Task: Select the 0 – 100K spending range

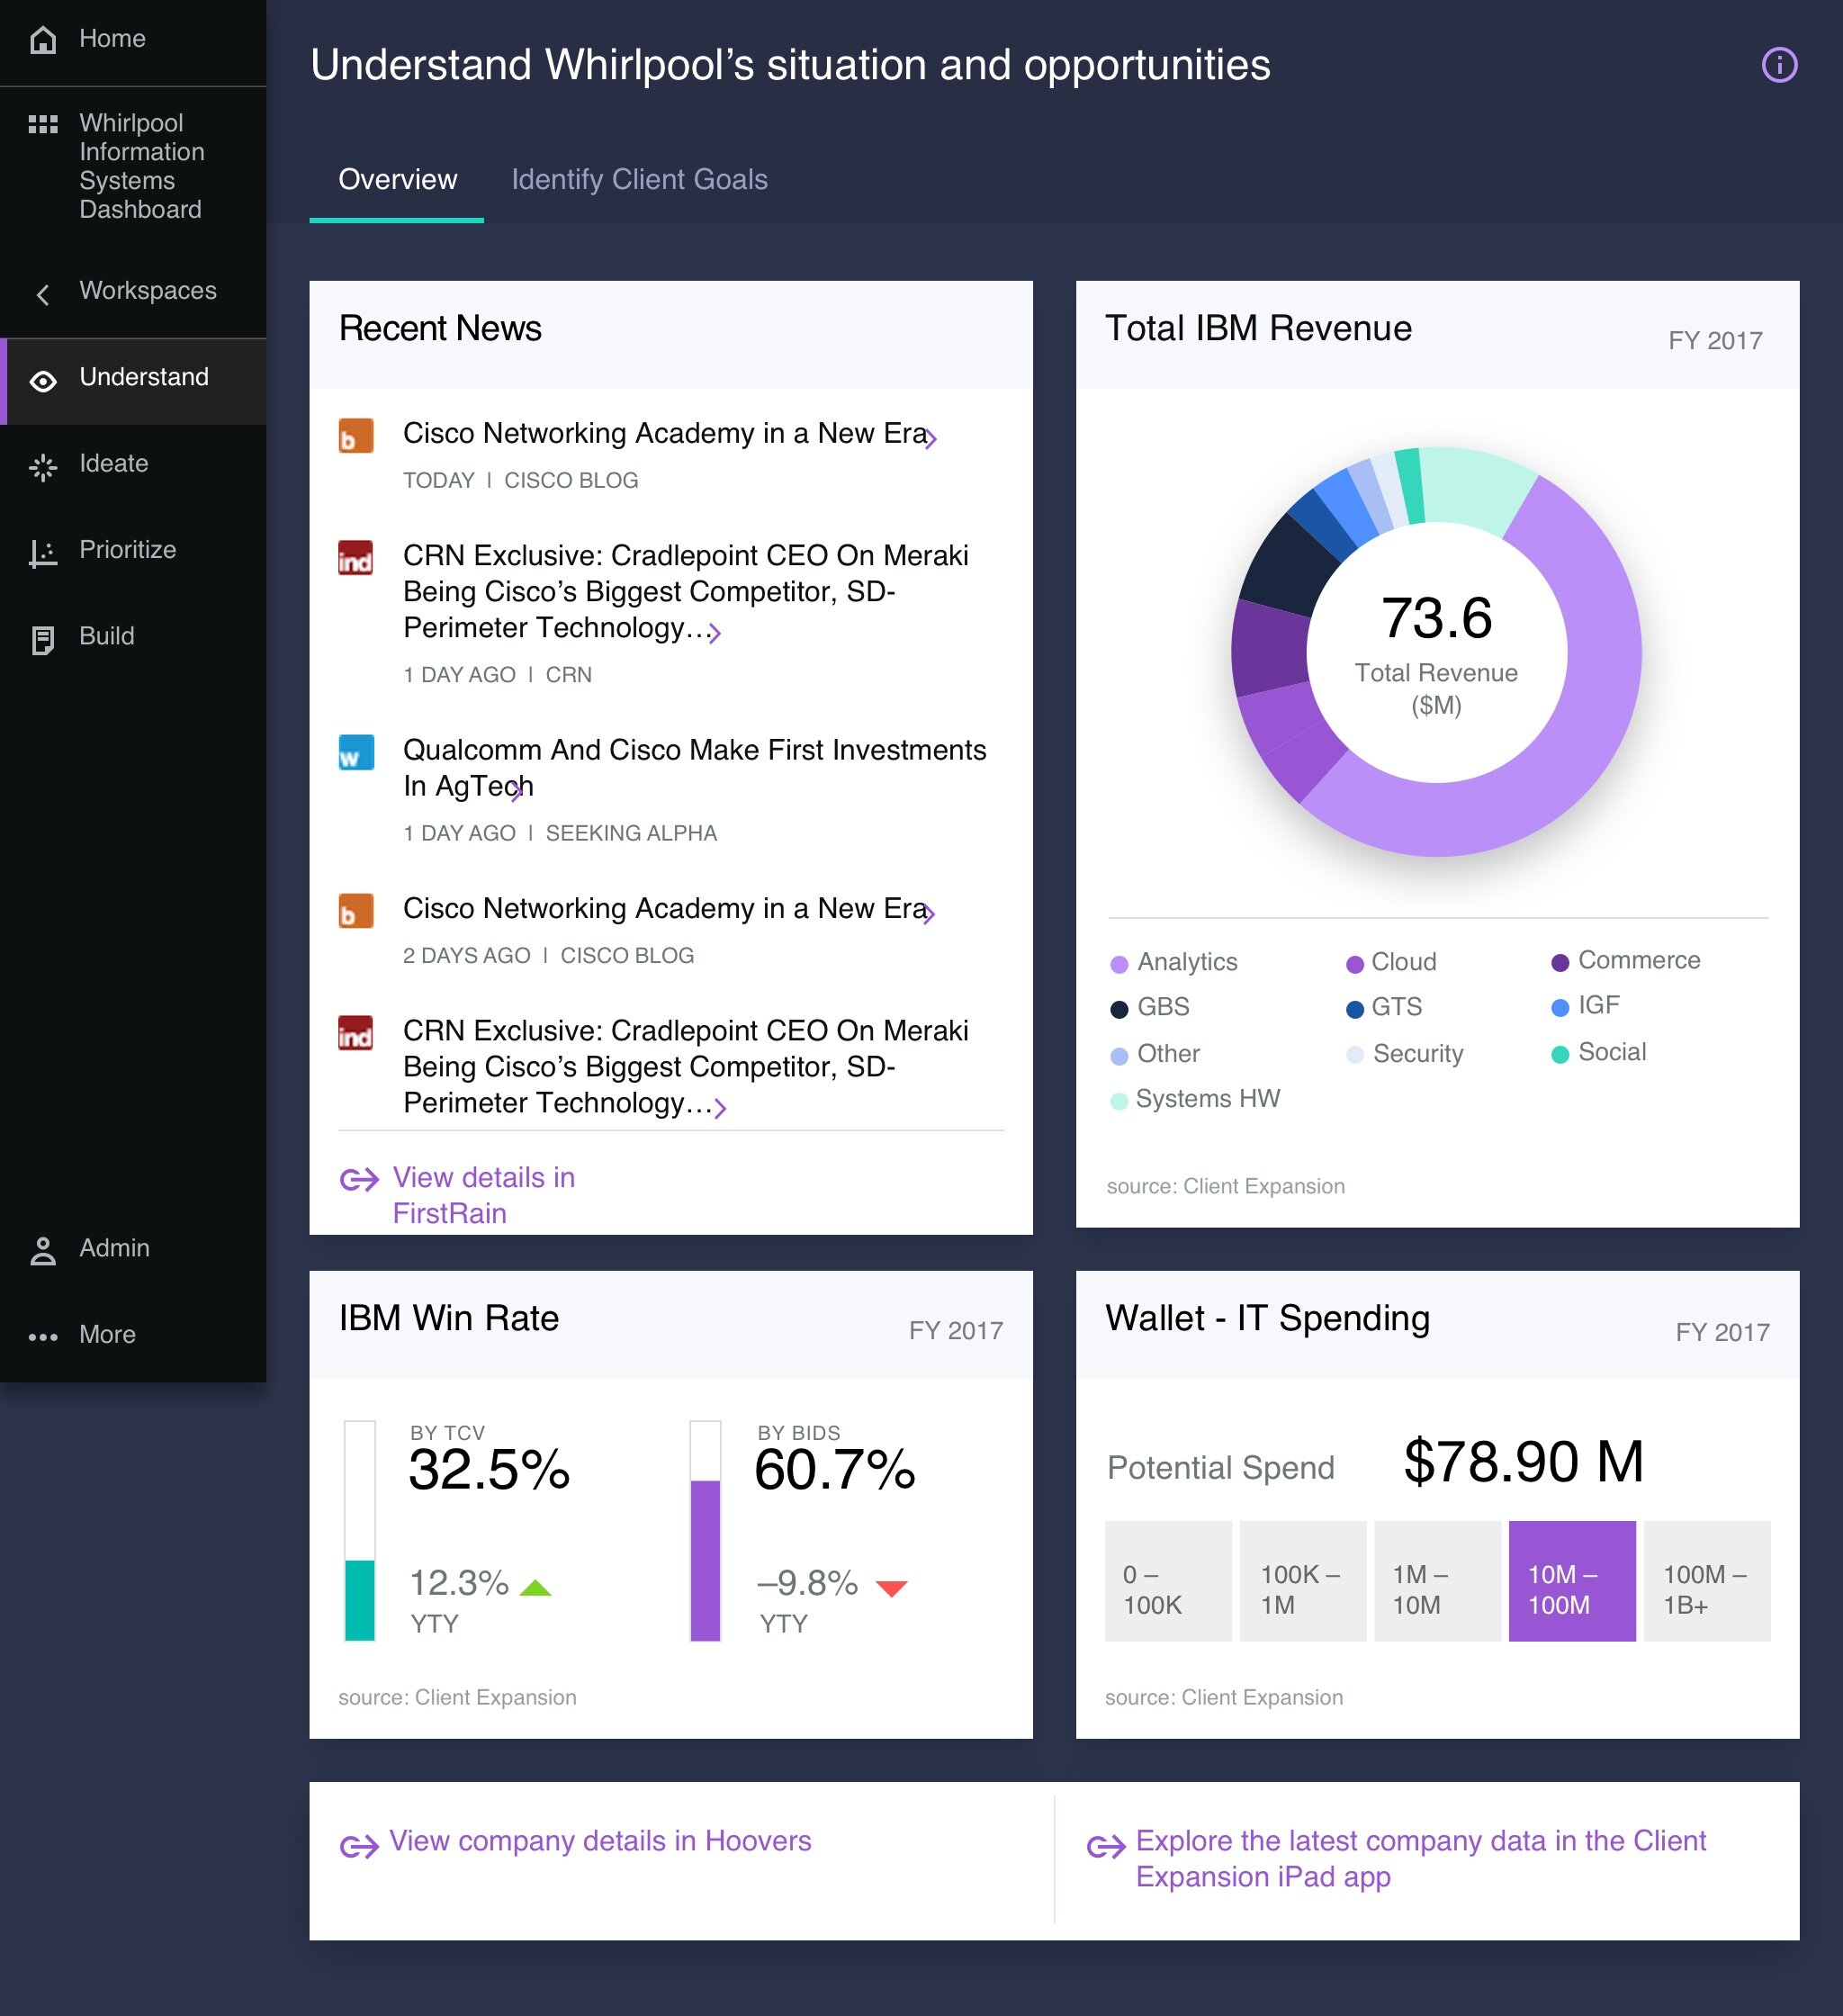Action: (1168, 1581)
